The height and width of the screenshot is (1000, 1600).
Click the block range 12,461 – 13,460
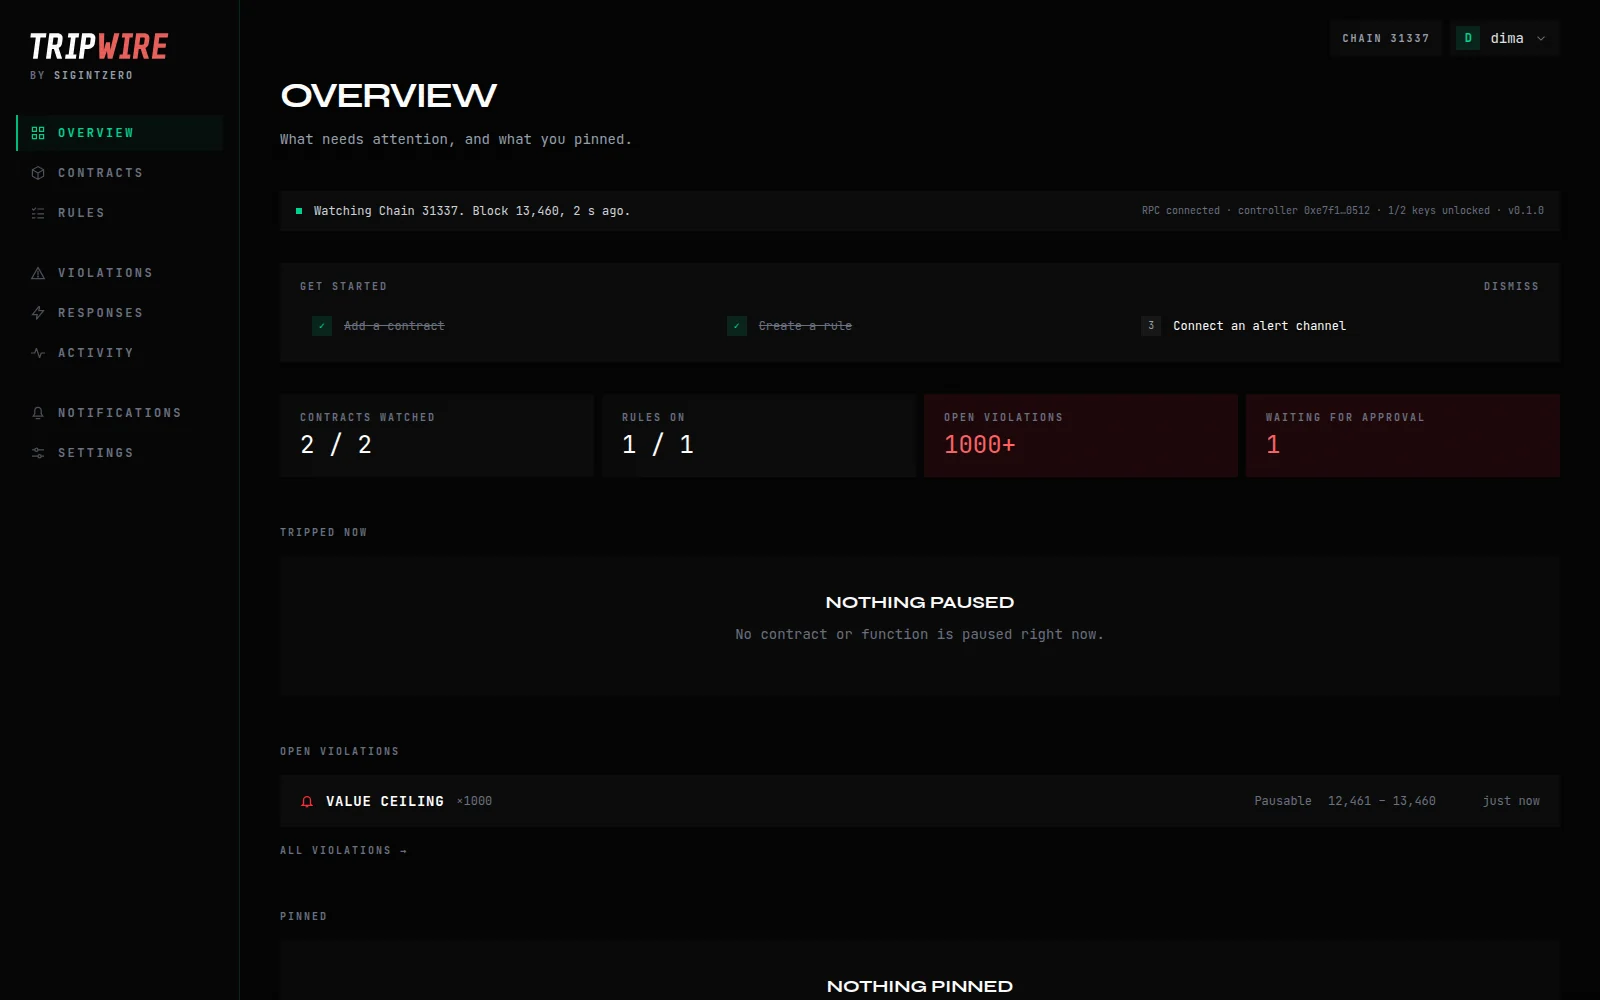click(x=1381, y=801)
